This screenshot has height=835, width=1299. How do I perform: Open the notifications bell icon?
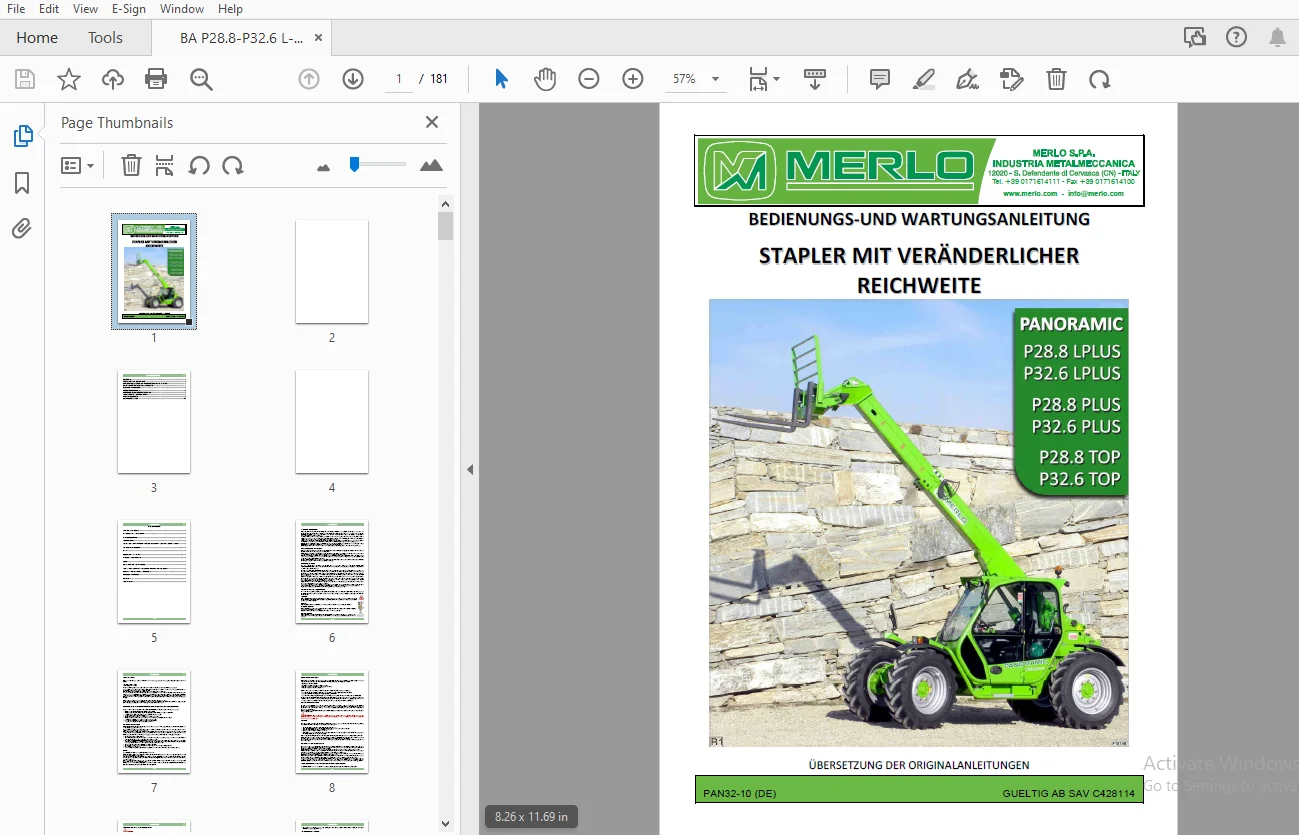pyautogui.click(x=1277, y=38)
